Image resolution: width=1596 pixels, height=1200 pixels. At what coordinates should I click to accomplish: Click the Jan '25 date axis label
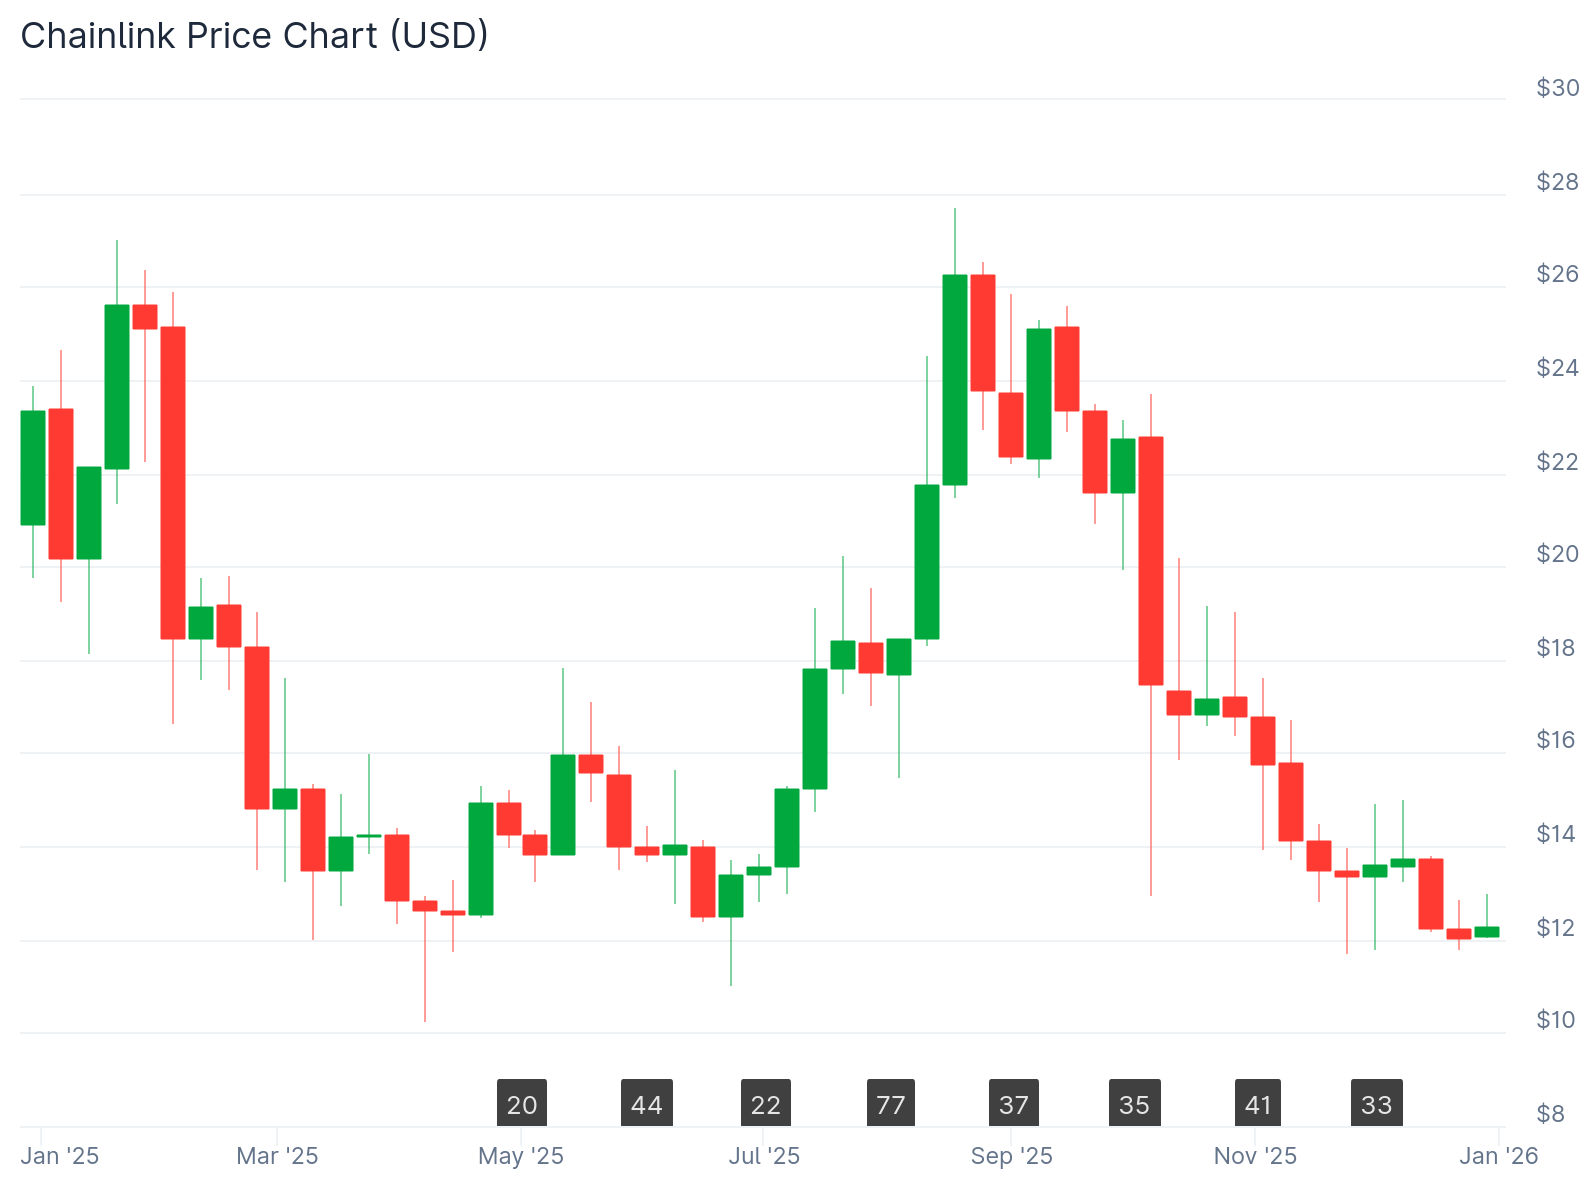coord(60,1156)
